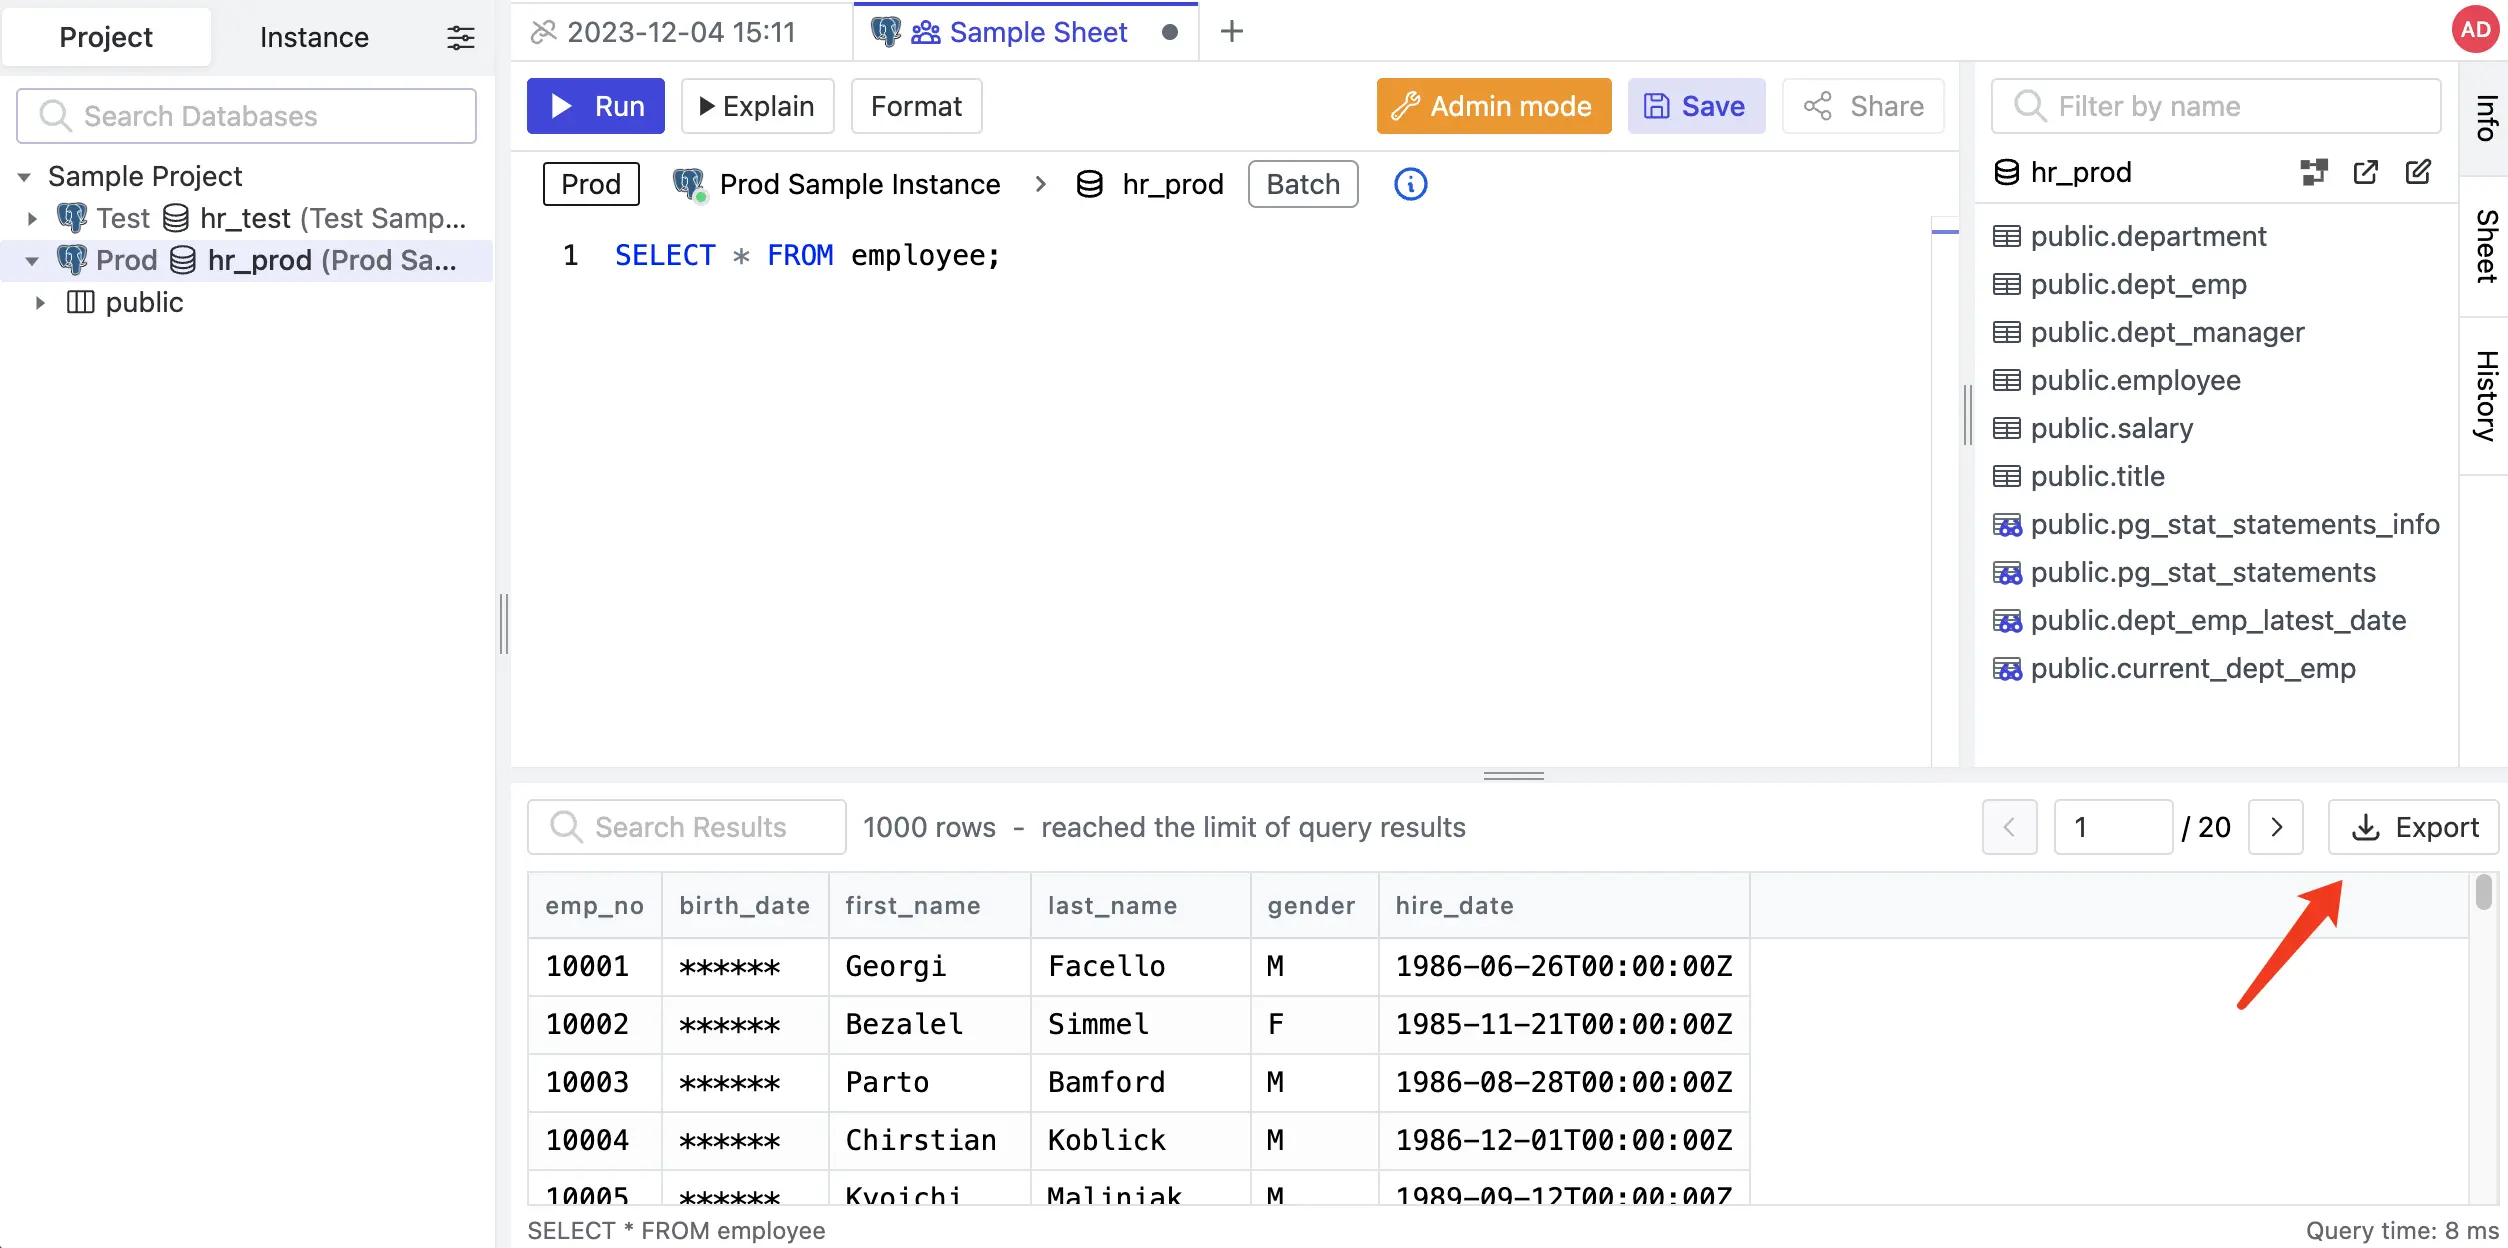Image resolution: width=2508 pixels, height=1248 pixels.
Task: Sort by emp_no column header
Action: [594, 905]
